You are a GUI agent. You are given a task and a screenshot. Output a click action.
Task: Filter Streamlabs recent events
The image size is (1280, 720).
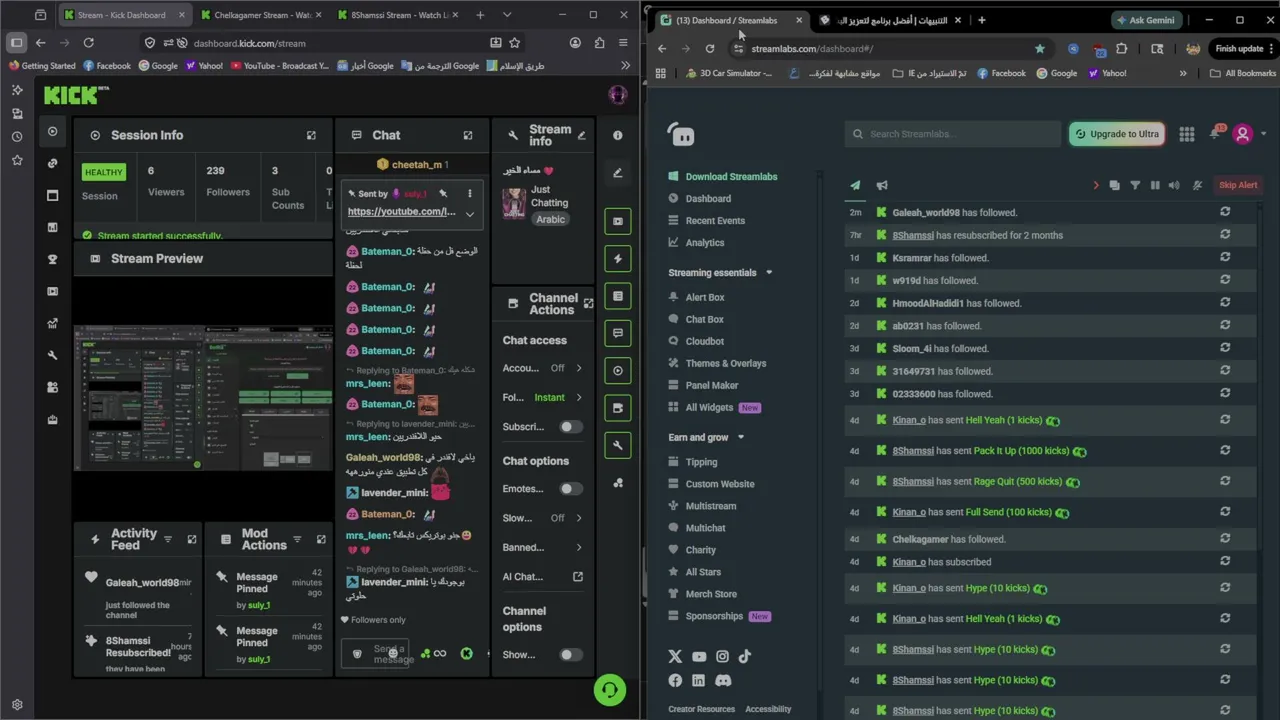pyautogui.click(x=1135, y=185)
